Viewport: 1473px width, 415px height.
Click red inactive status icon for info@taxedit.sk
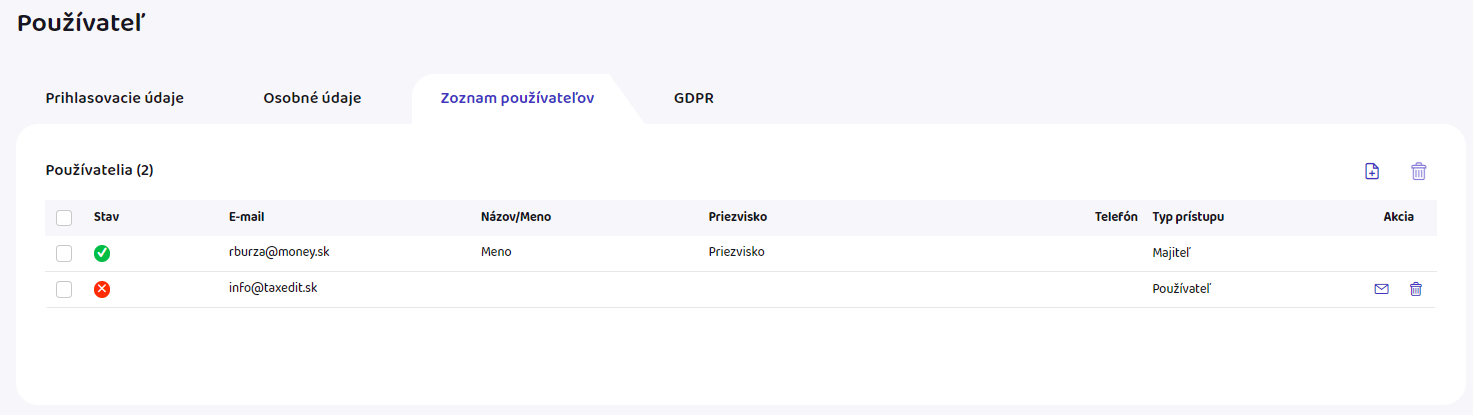[x=102, y=289]
